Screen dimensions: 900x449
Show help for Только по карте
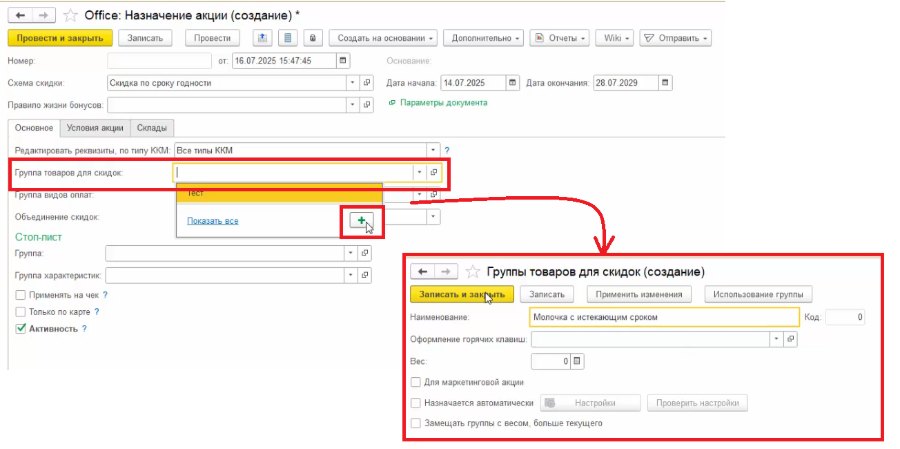pyautogui.click(x=97, y=312)
